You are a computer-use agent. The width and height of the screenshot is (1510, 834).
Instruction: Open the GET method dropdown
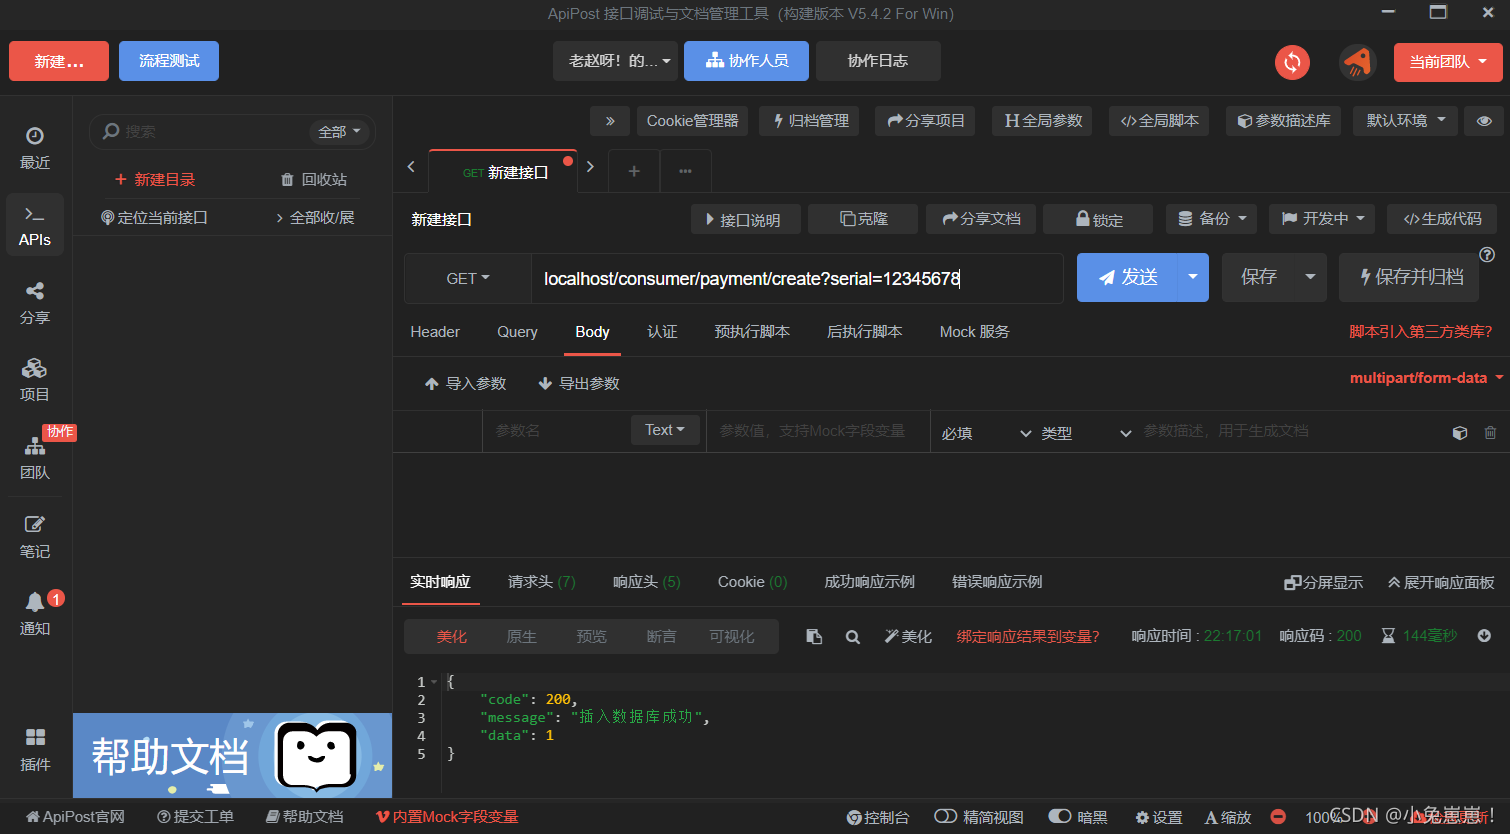pos(468,278)
